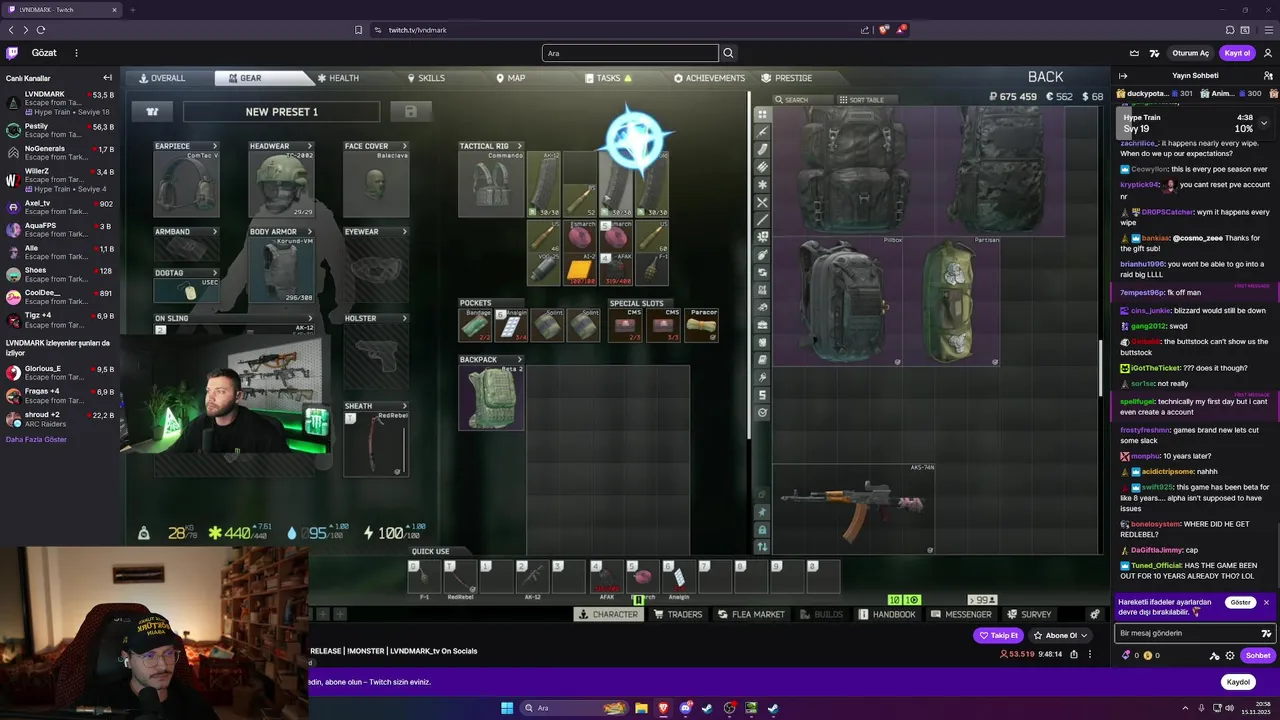This screenshot has width=1280, height=720.
Task: Click the Göster button in chat notice
Action: [x=1240, y=603]
